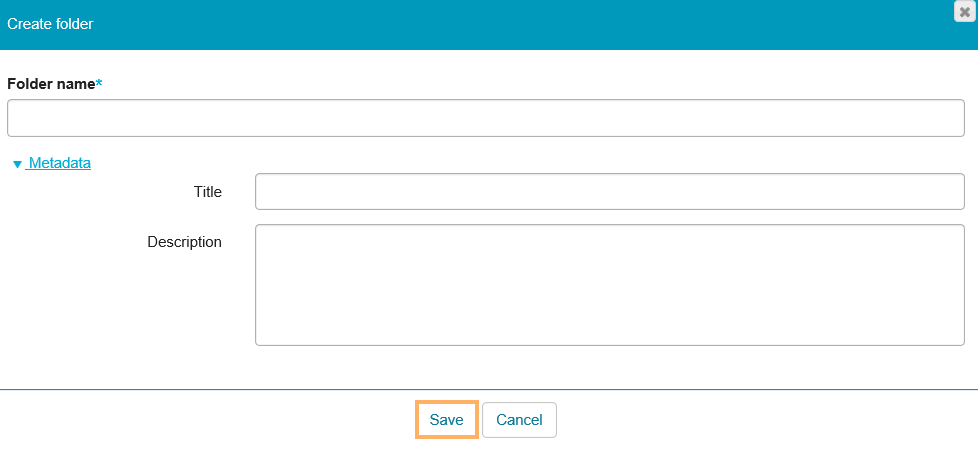The height and width of the screenshot is (449, 978).
Task: Click the teal dialog title bar
Action: (500, 24)
